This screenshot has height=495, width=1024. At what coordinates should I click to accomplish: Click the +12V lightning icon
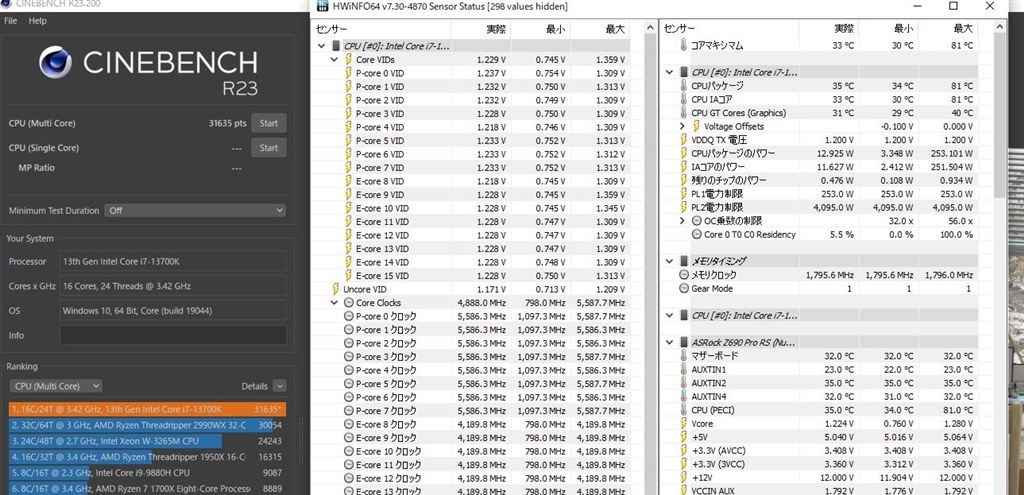[x=683, y=478]
